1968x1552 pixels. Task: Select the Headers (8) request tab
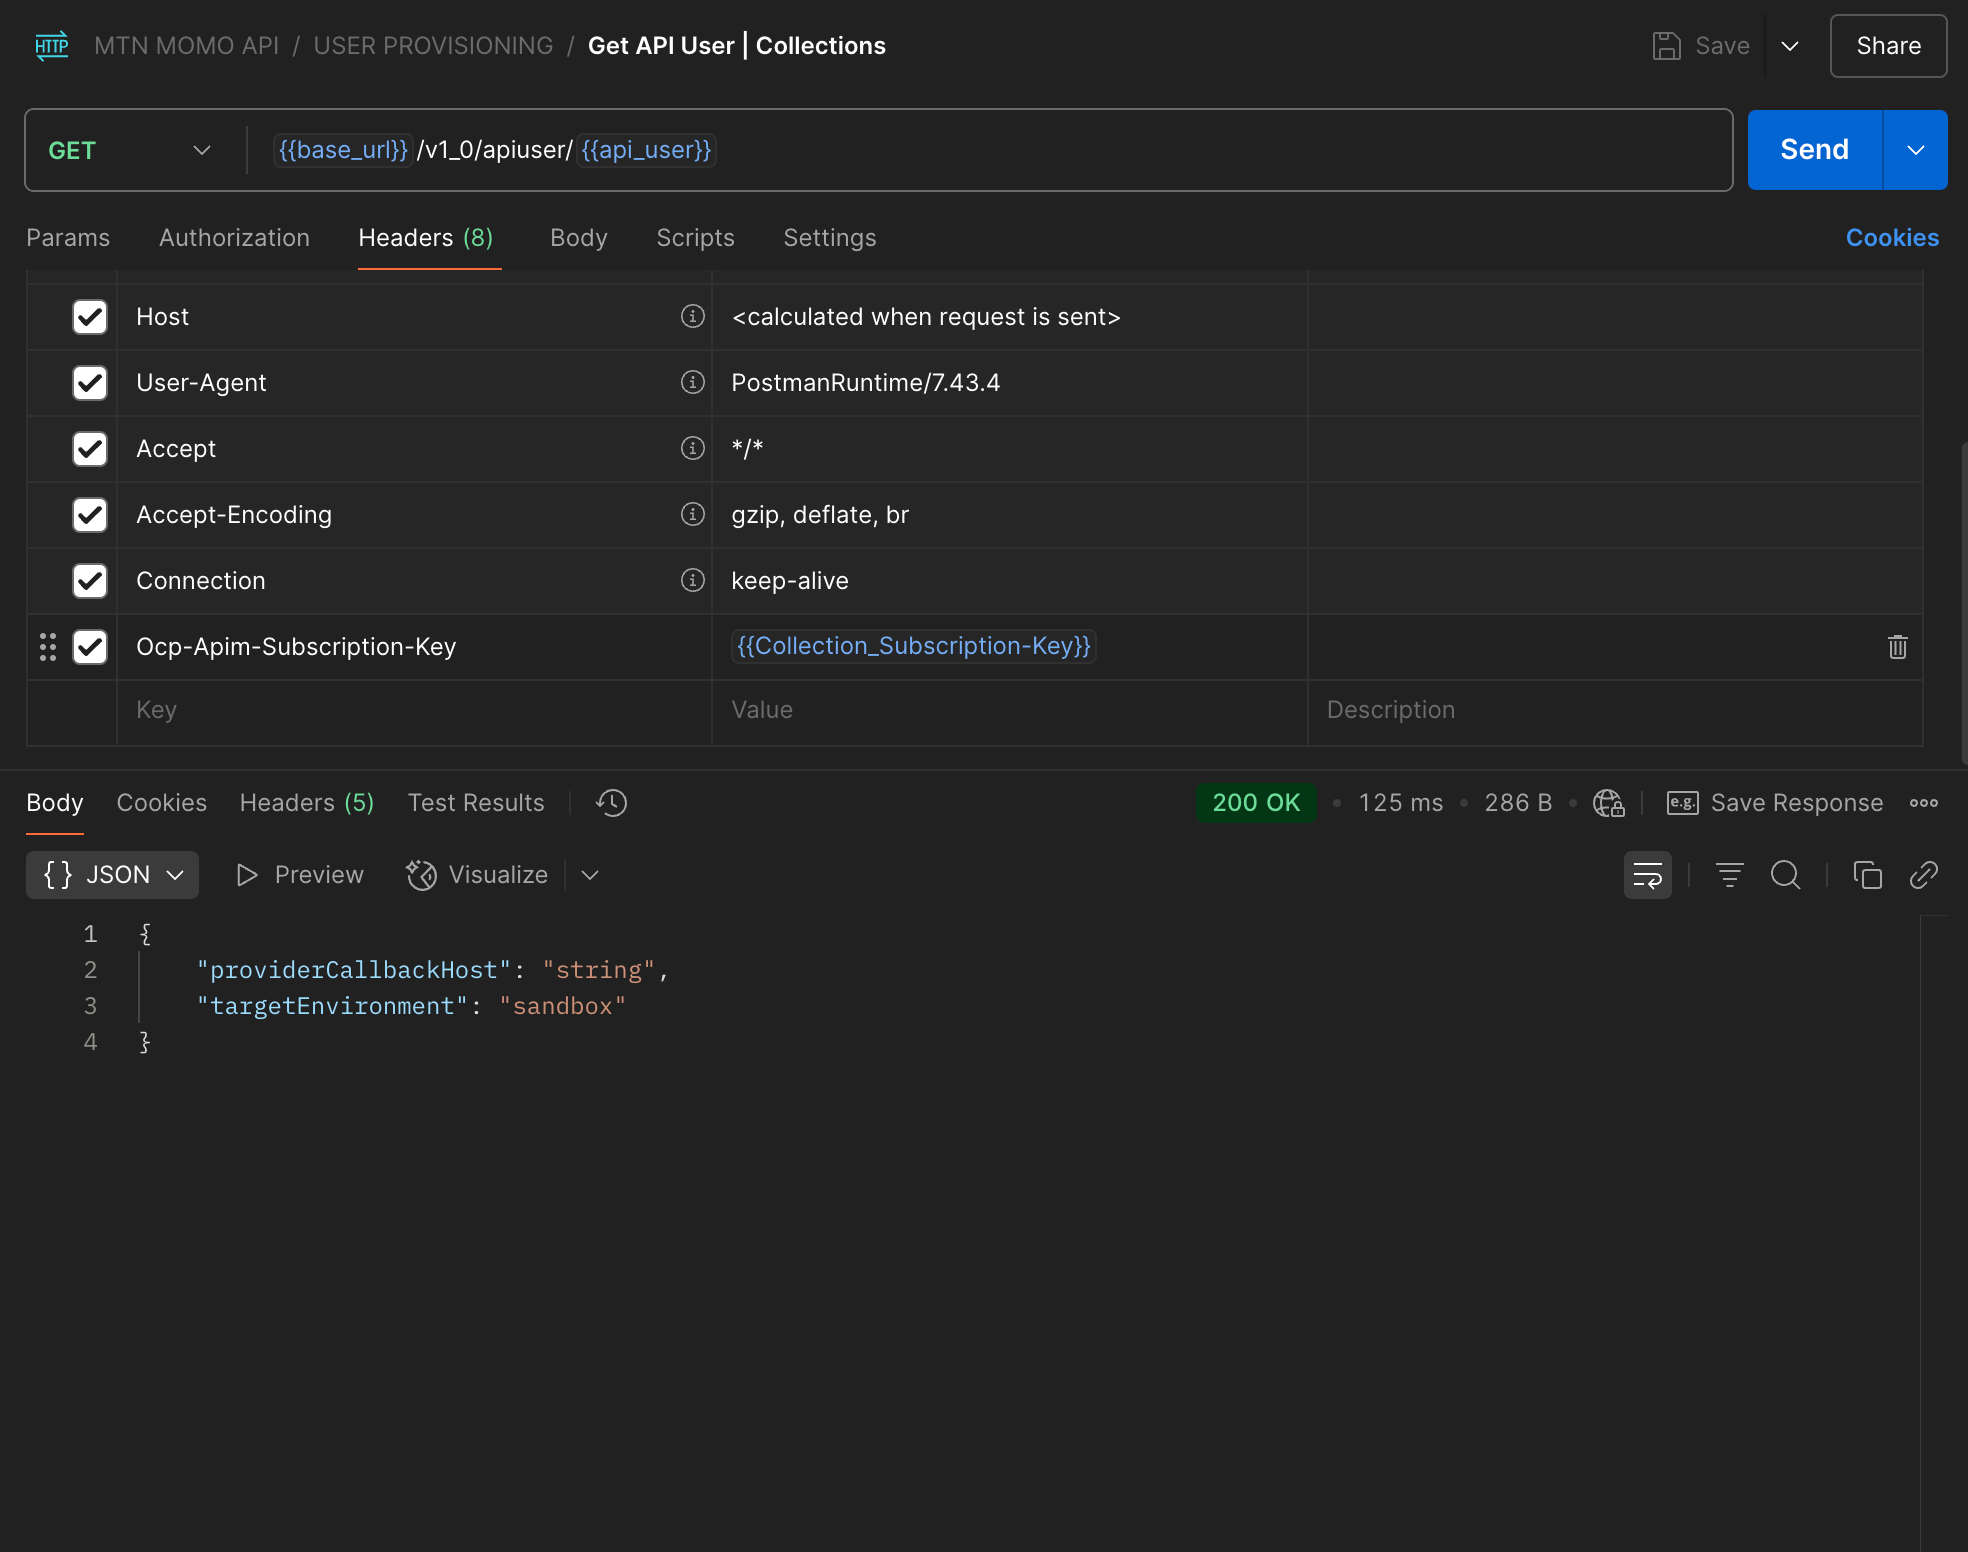coord(426,238)
